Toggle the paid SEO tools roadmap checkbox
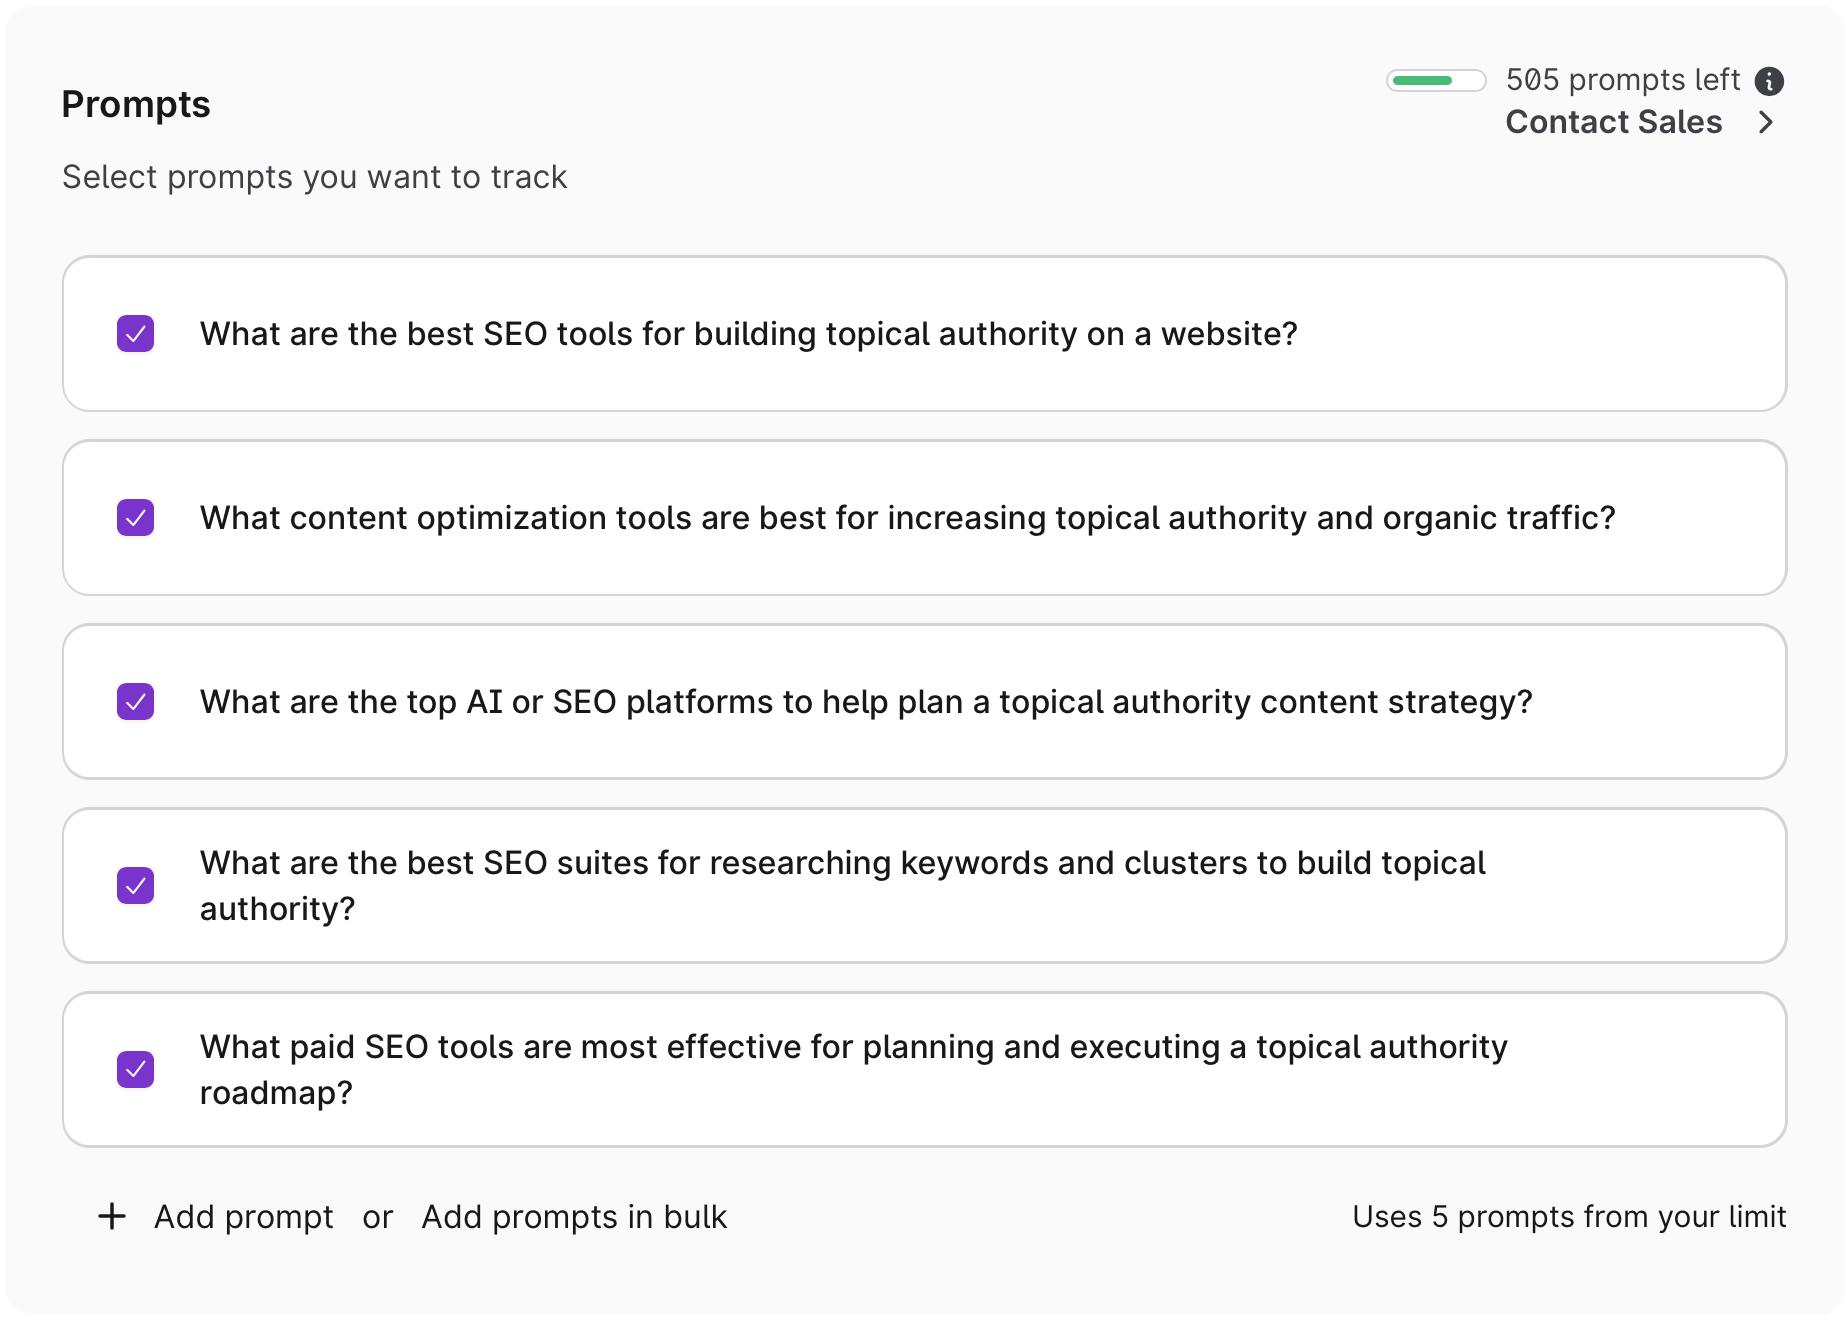 point(136,1070)
